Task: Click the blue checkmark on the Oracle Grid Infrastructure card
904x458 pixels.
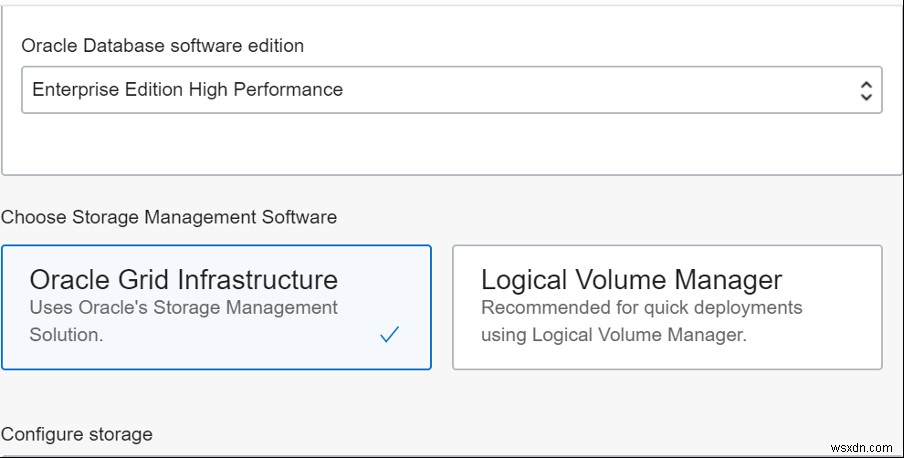Action: click(x=390, y=335)
